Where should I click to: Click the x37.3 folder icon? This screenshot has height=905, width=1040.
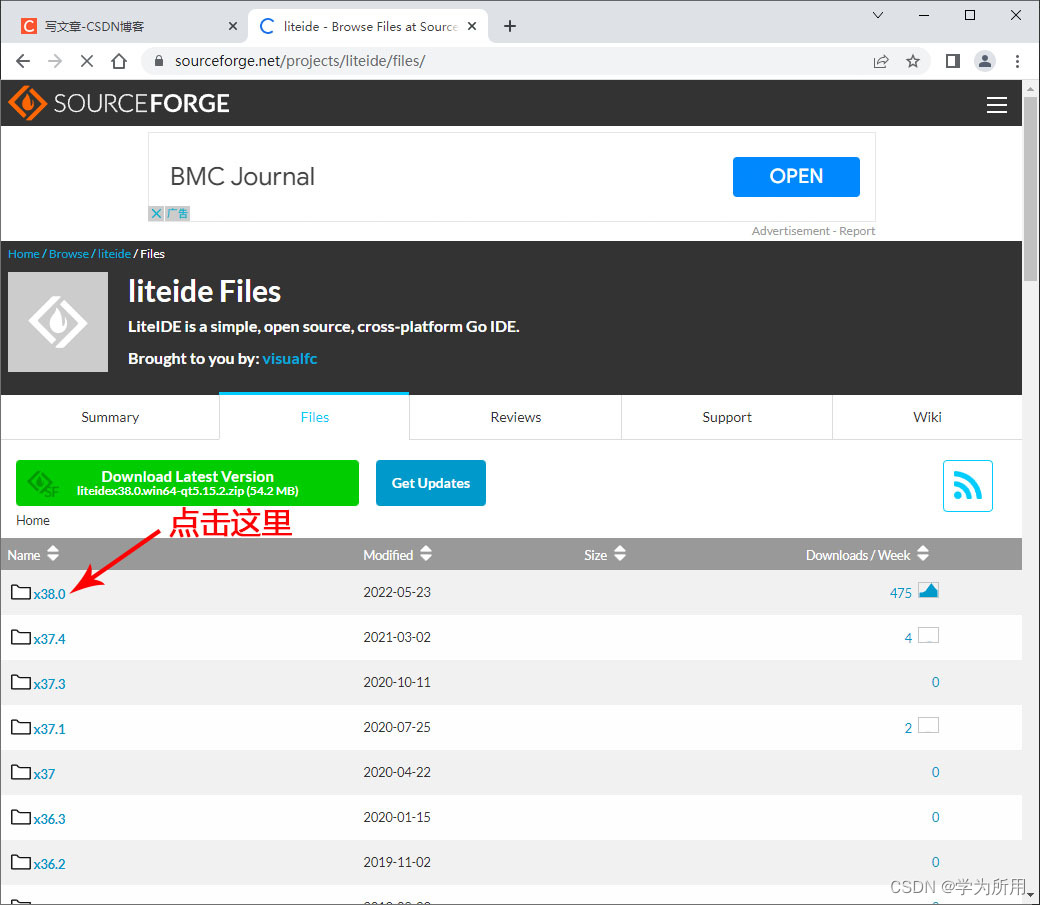[x=21, y=682]
